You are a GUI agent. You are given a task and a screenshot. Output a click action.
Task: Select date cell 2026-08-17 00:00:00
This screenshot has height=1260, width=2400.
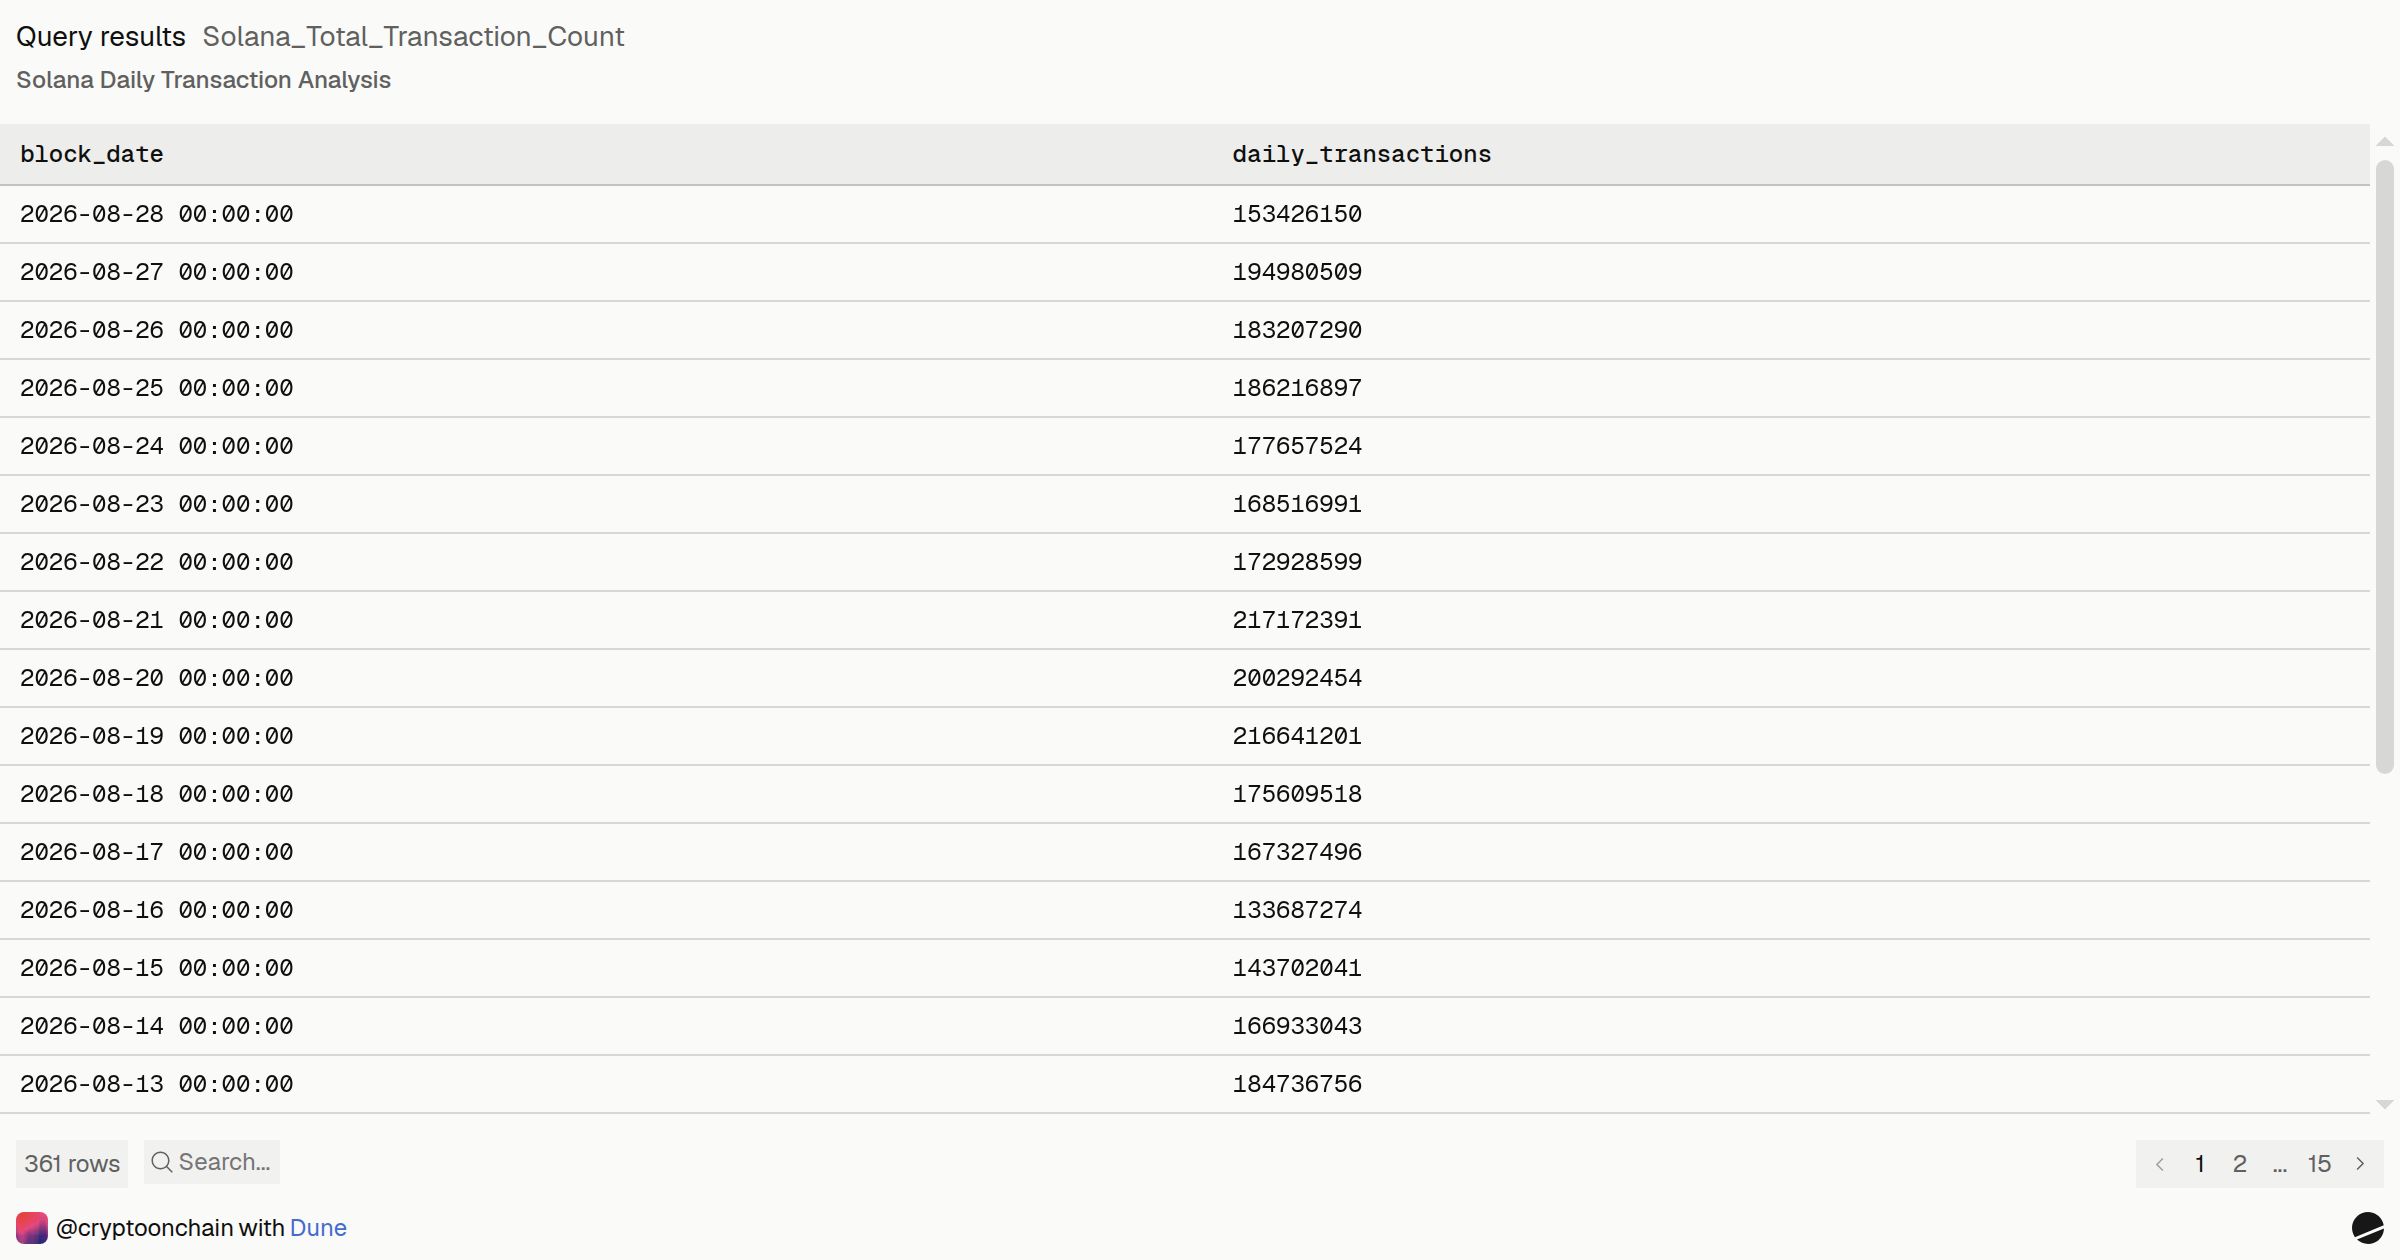point(156,852)
